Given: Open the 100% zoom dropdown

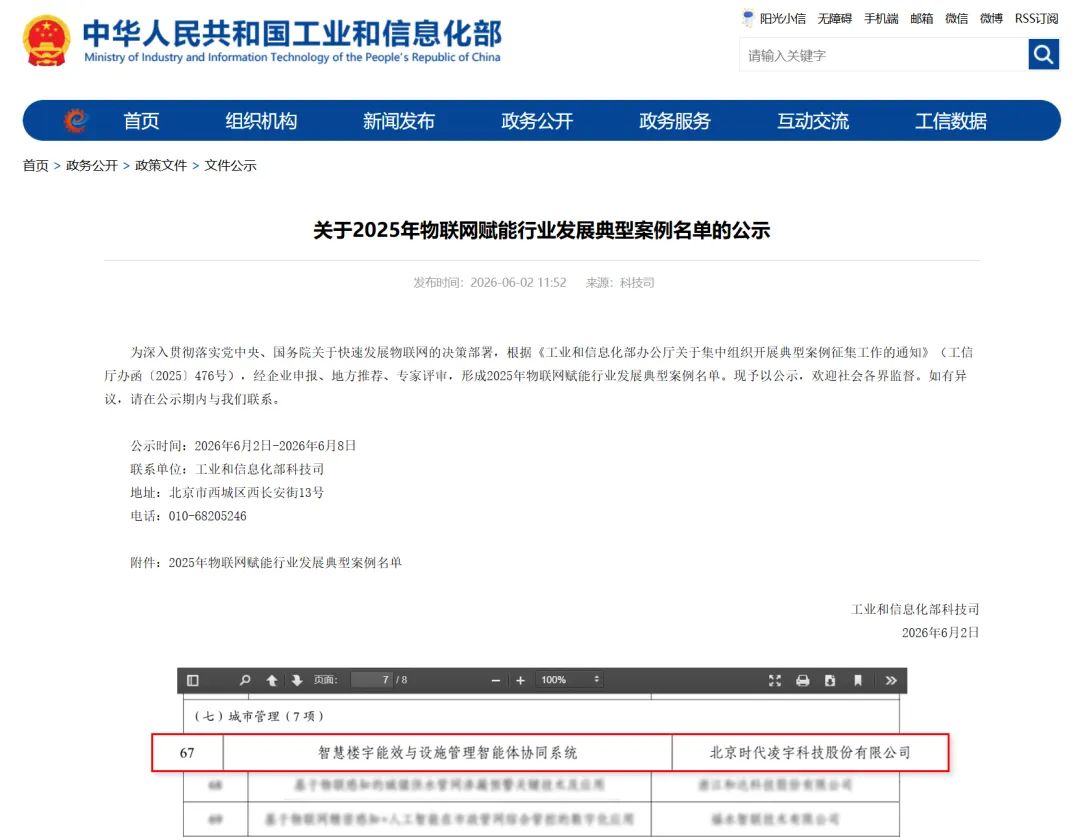Looking at the screenshot, I should tap(570, 680).
